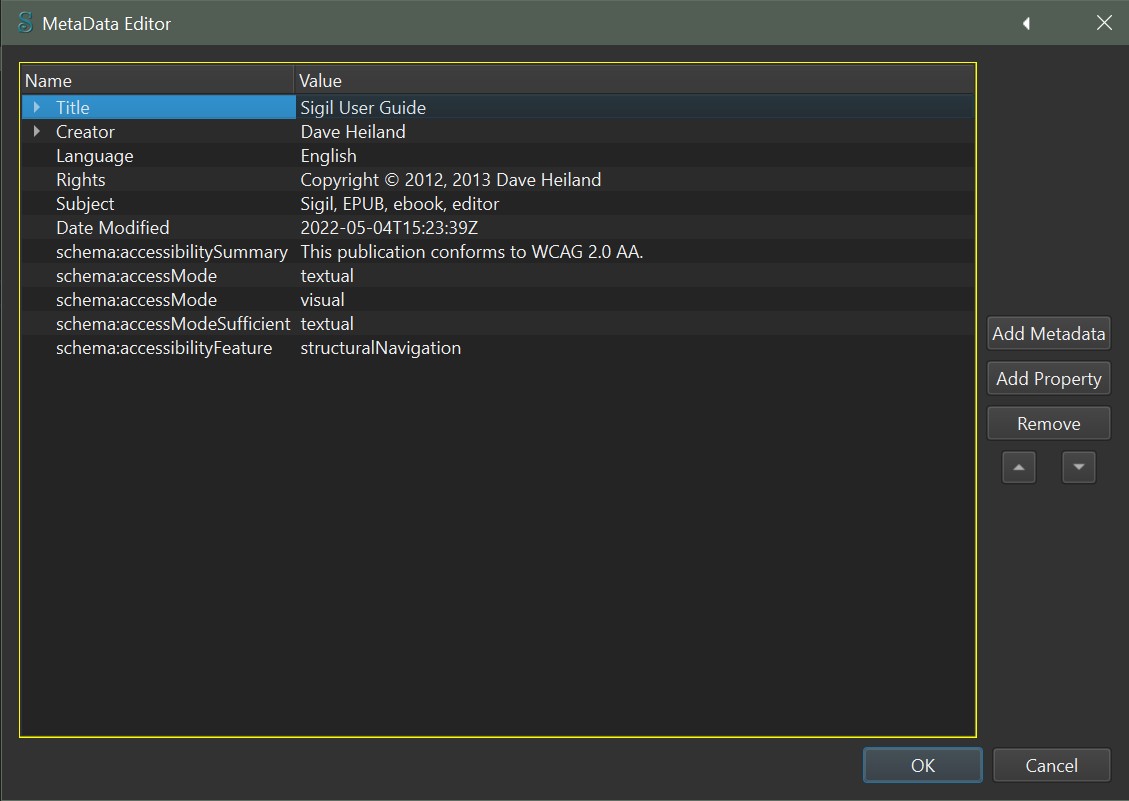Click the 'English' language value

point(328,156)
